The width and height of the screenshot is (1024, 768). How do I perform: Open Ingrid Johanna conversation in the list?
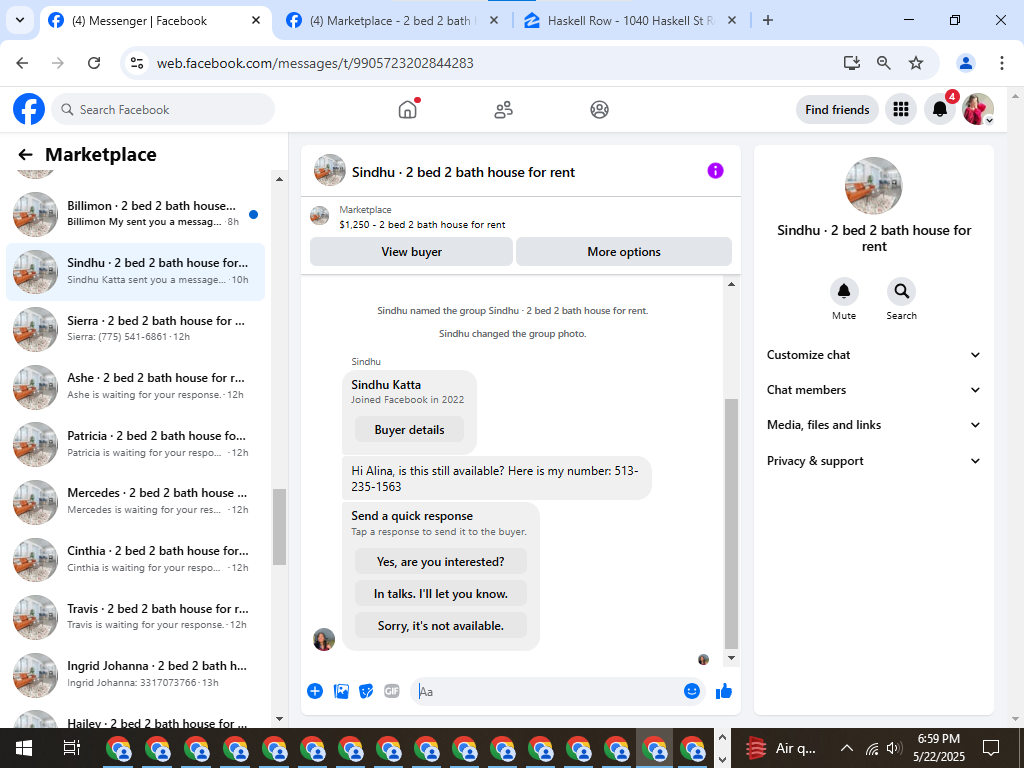pos(136,673)
